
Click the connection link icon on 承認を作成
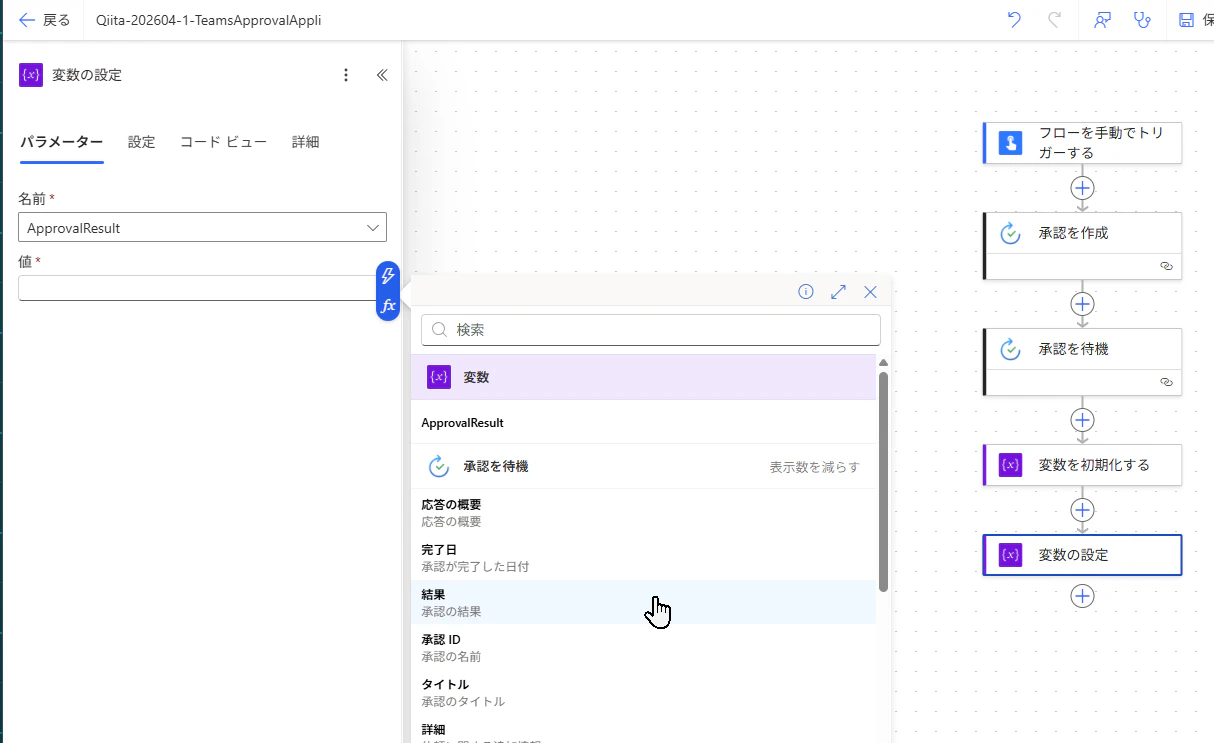1165,266
